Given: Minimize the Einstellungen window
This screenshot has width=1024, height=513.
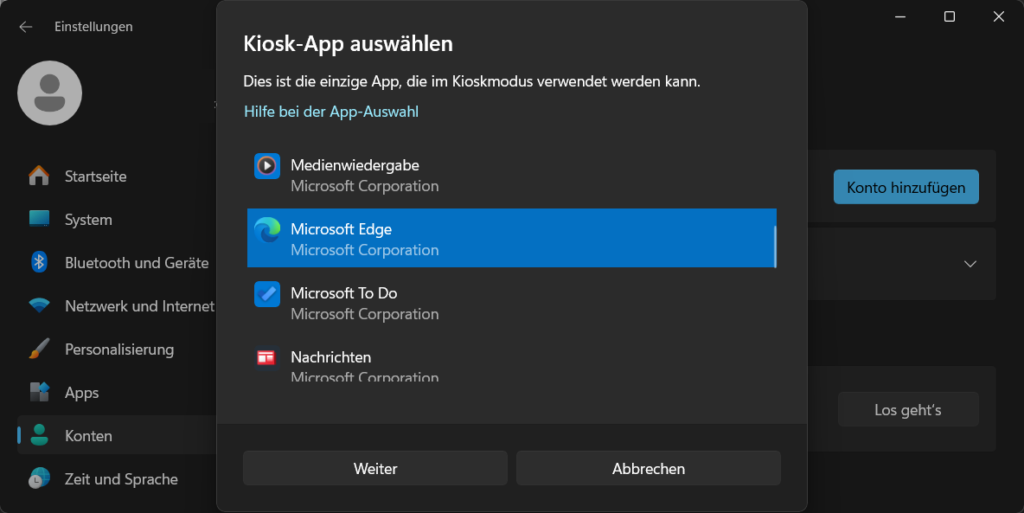Looking at the screenshot, I should pyautogui.click(x=900, y=16).
